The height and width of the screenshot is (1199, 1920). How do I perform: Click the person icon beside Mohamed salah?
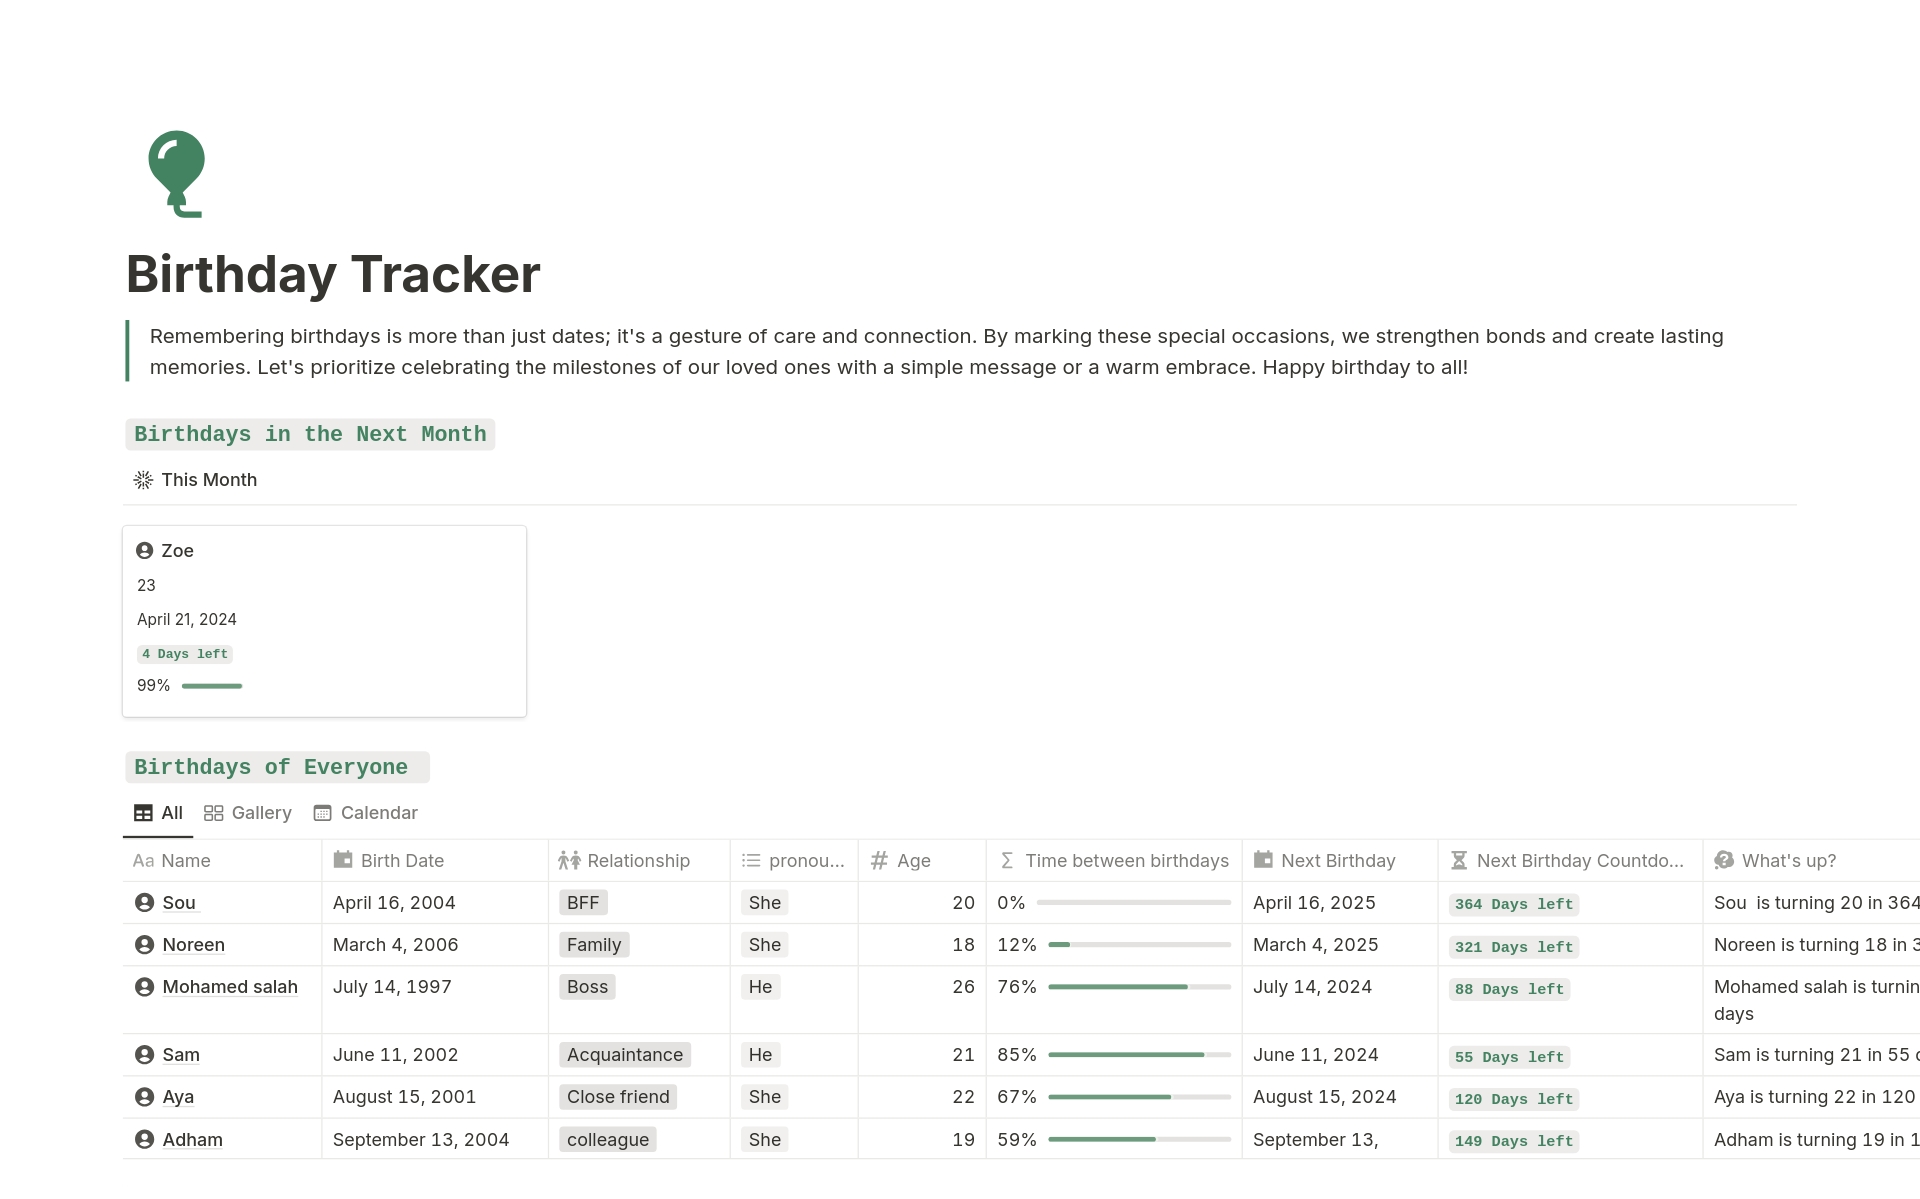pos(144,987)
